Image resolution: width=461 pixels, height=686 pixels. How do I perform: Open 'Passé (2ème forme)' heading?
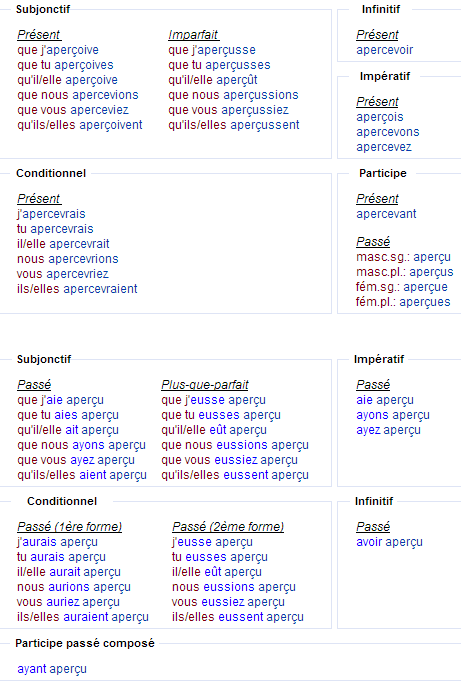coord(228,527)
